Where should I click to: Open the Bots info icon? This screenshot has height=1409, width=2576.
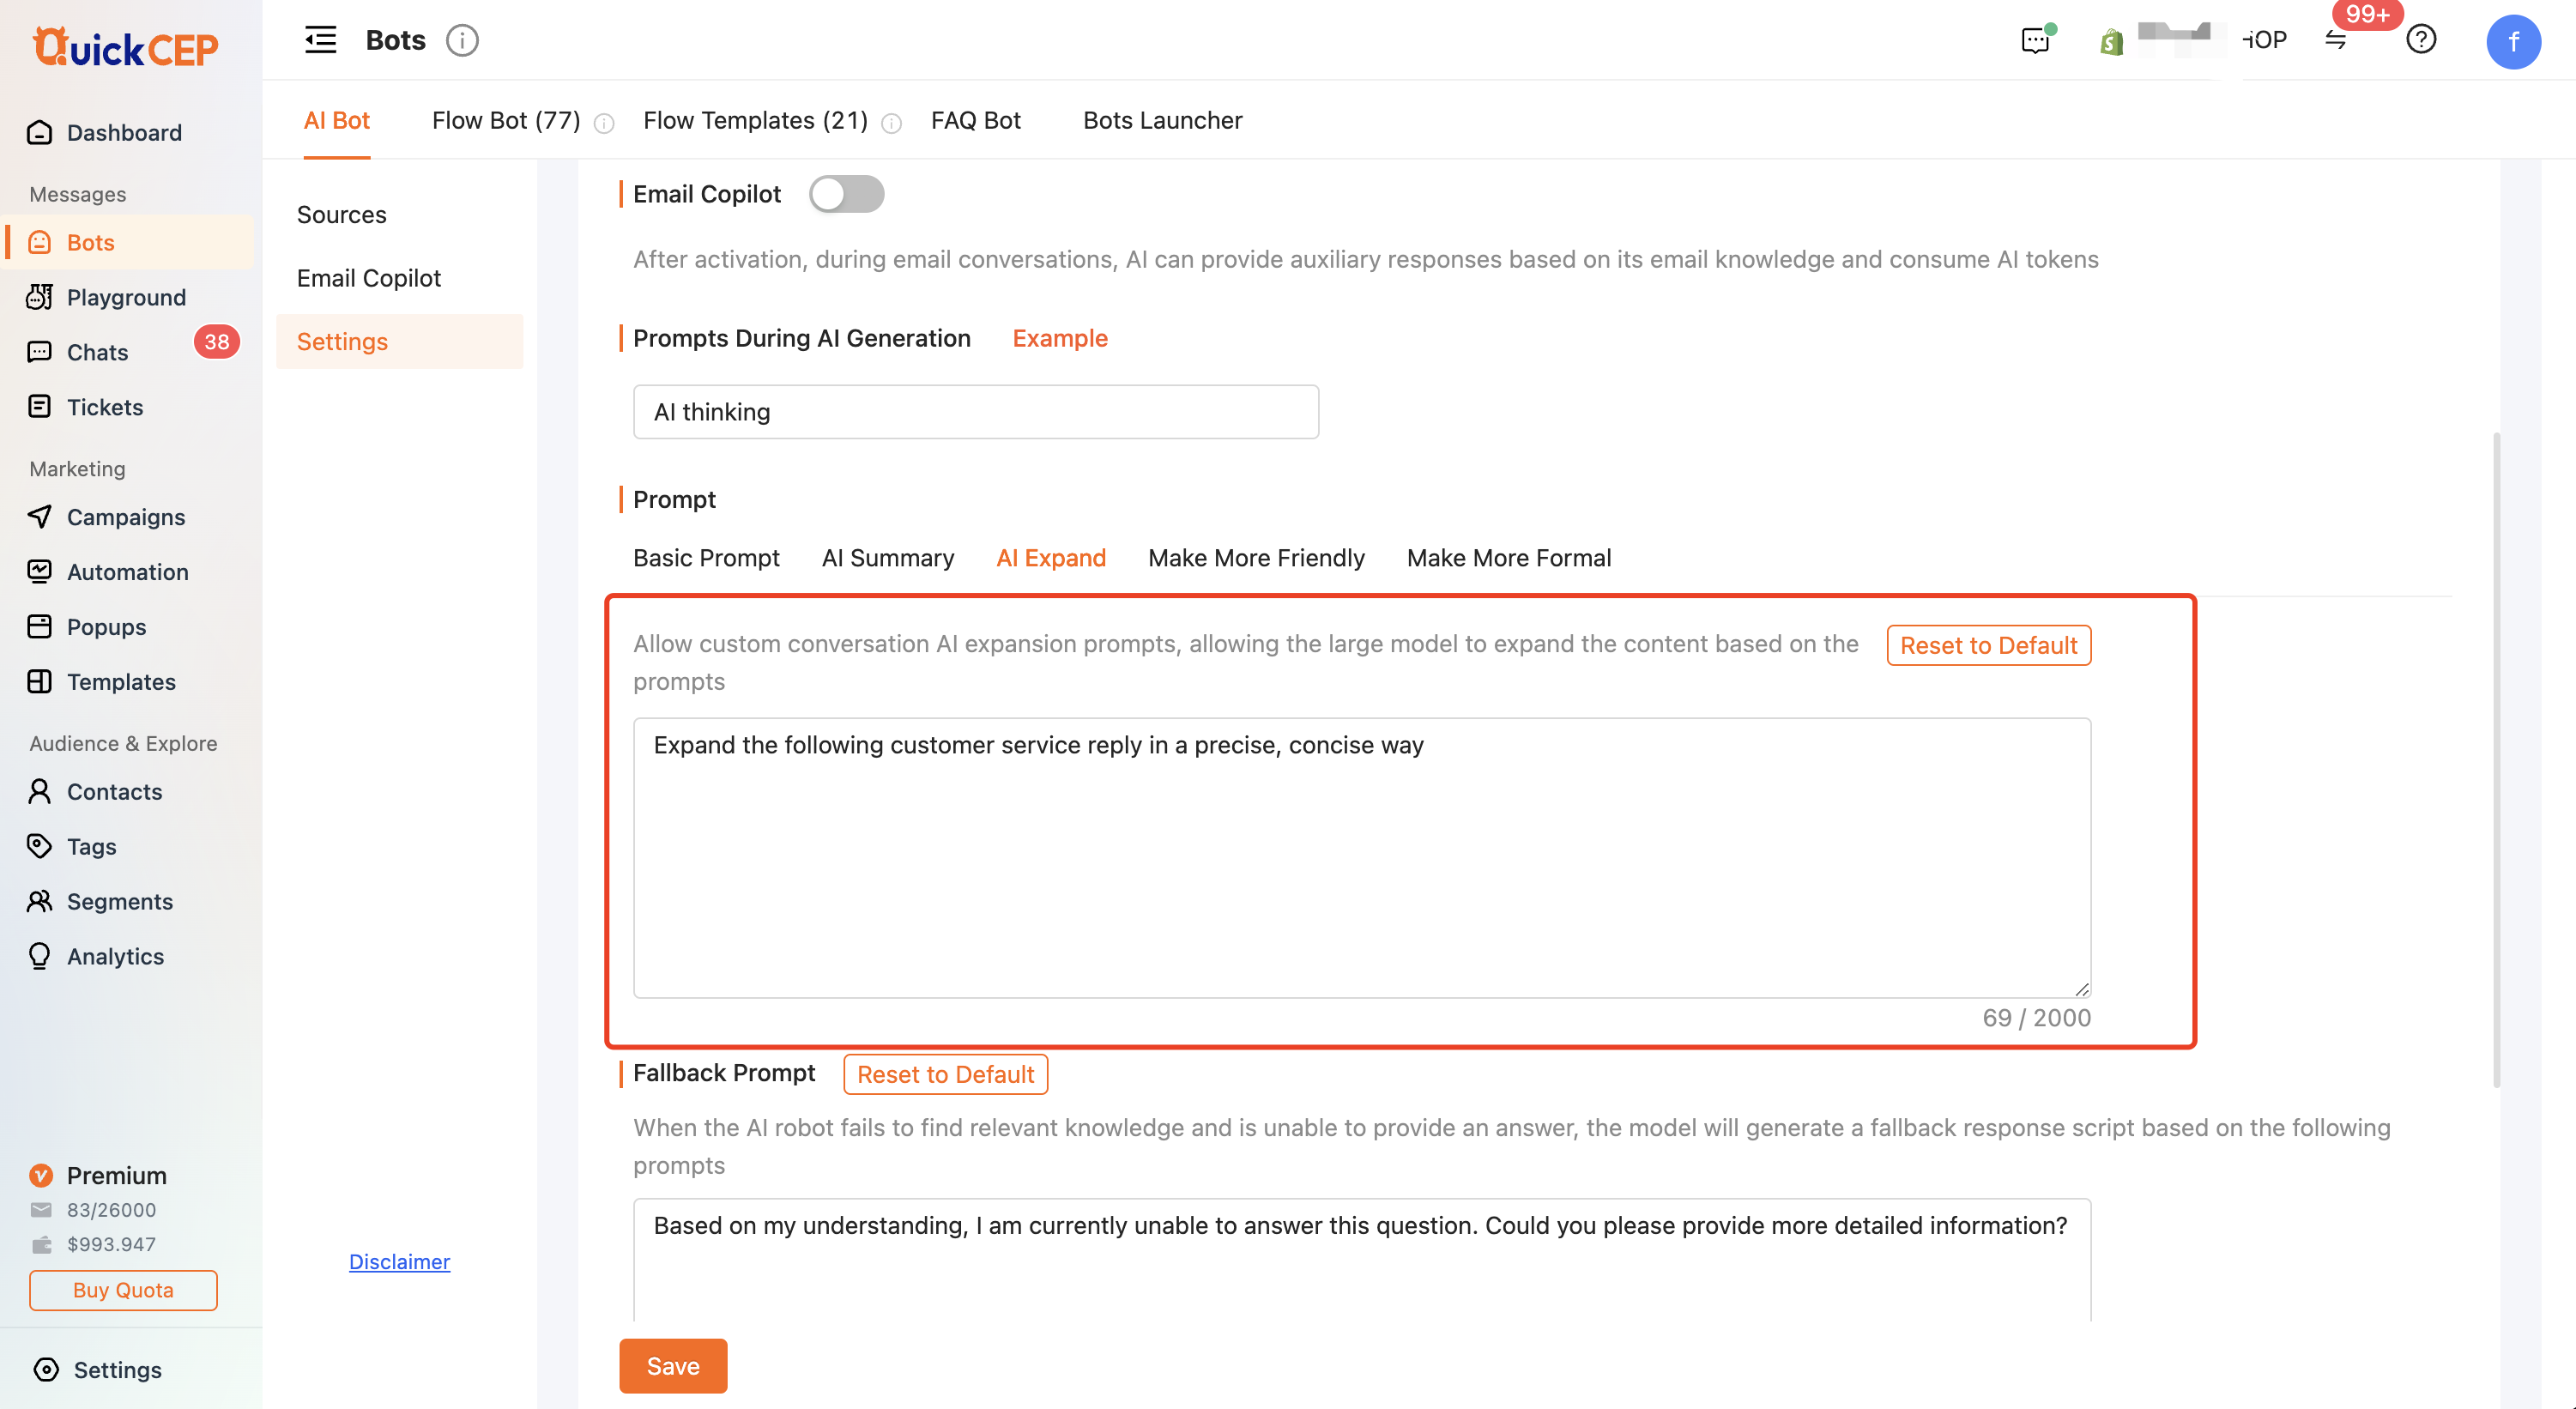462,40
